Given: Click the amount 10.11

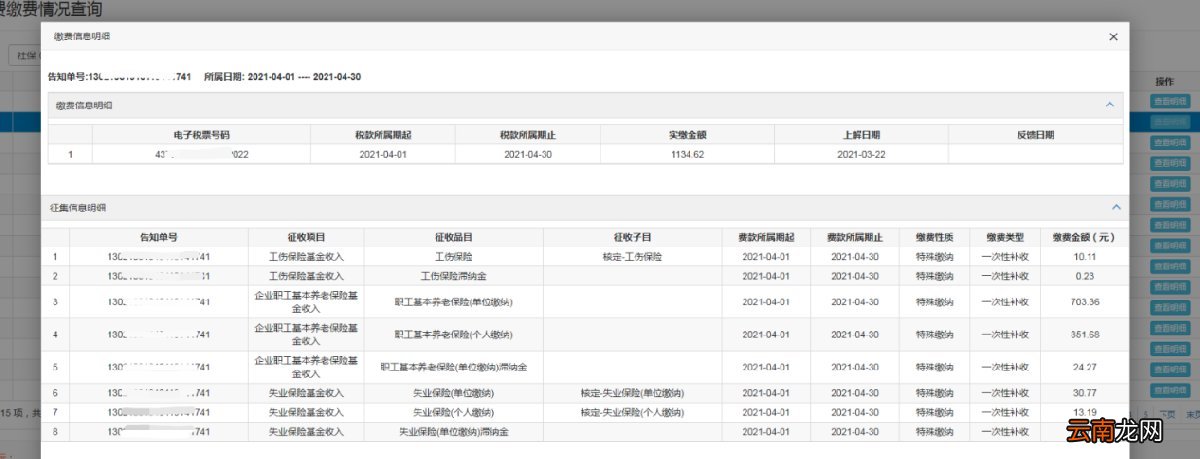Looking at the screenshot, I should [x=1083, y=257].
